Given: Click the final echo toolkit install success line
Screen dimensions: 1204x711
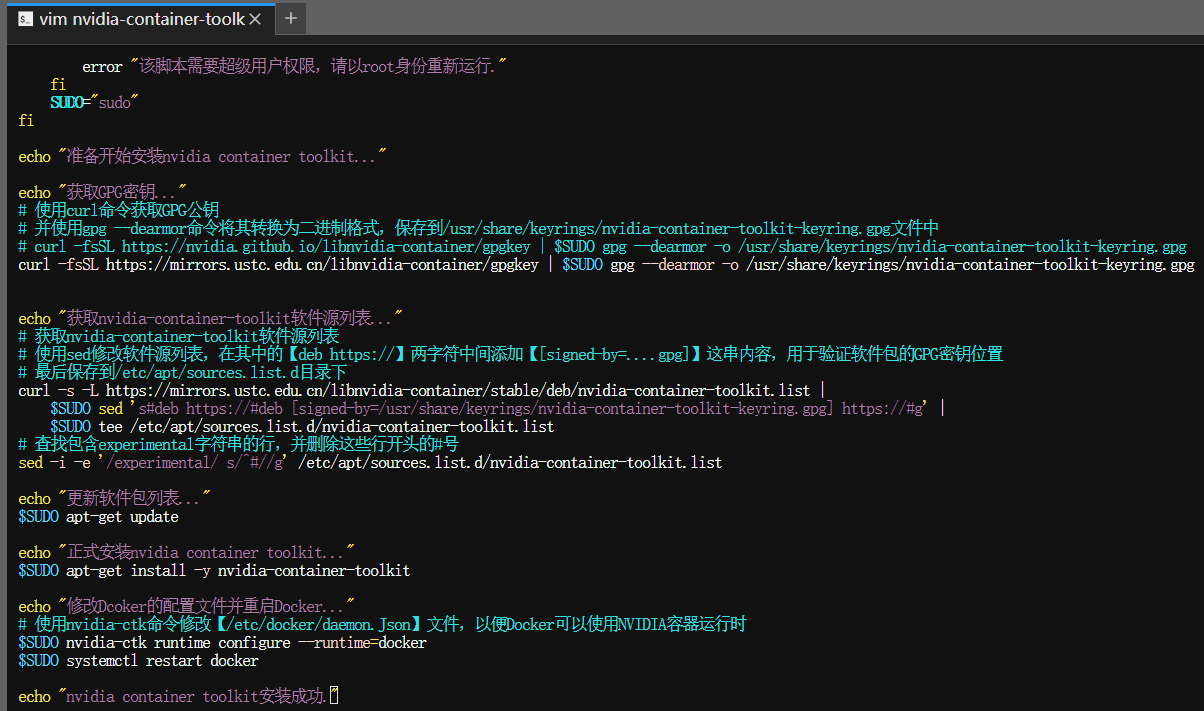Looking at the screenshot, I should pos(178,697).
